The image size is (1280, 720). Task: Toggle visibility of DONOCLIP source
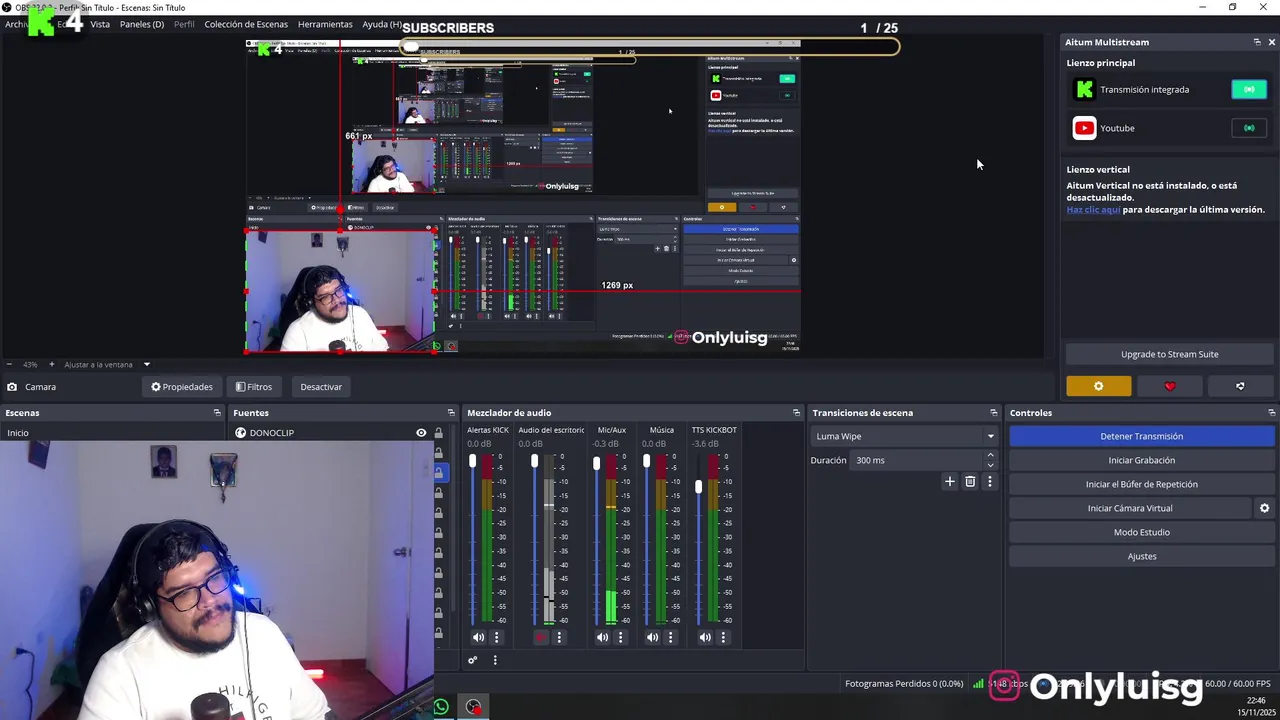pyautogui.click(x=421, y=433)
